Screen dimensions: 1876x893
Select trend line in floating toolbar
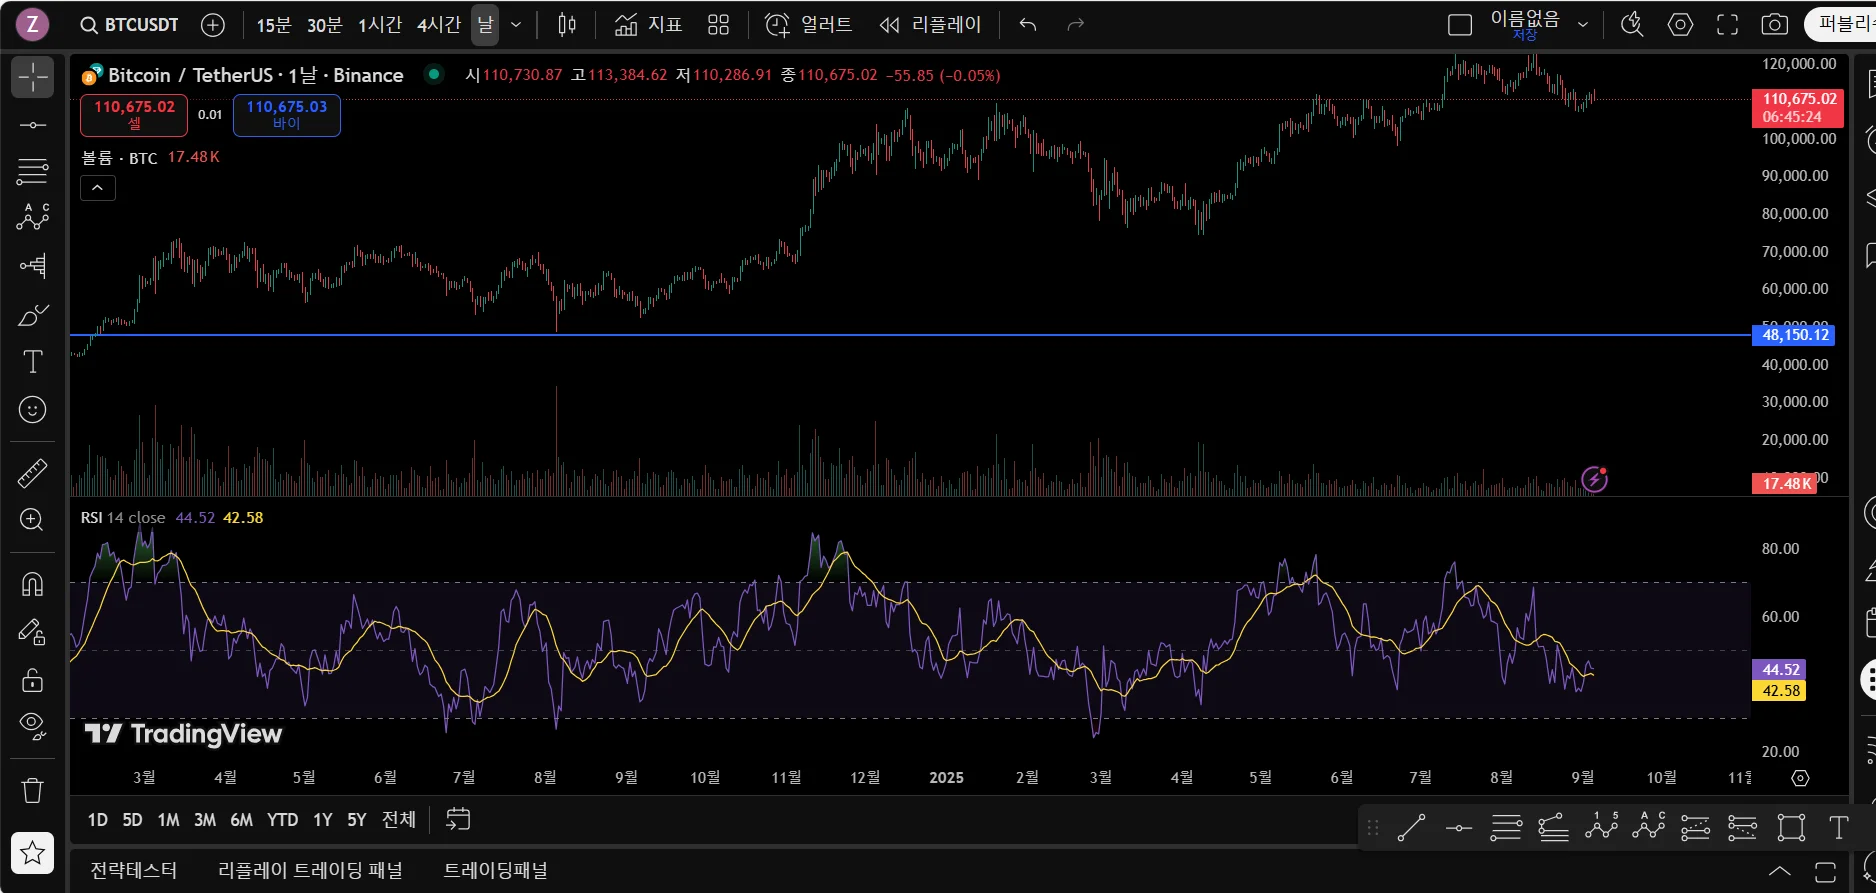click(1411, 828)
